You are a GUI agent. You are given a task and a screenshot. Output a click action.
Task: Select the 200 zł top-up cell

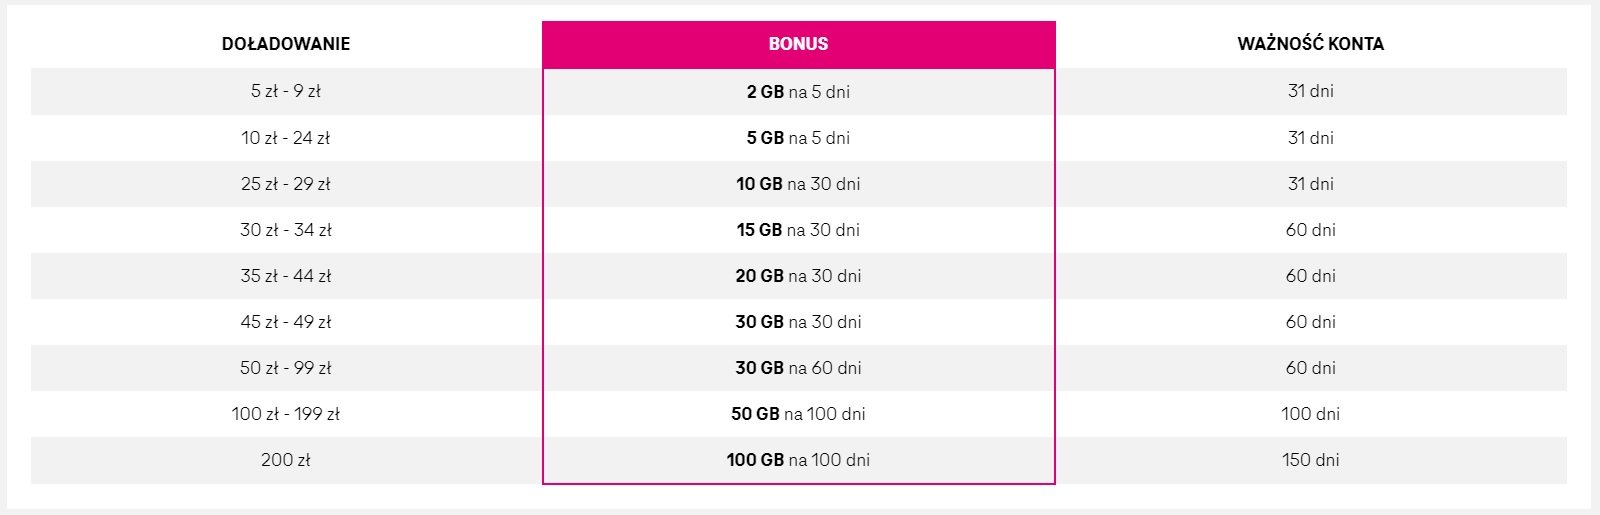click(x=285, y=460)
